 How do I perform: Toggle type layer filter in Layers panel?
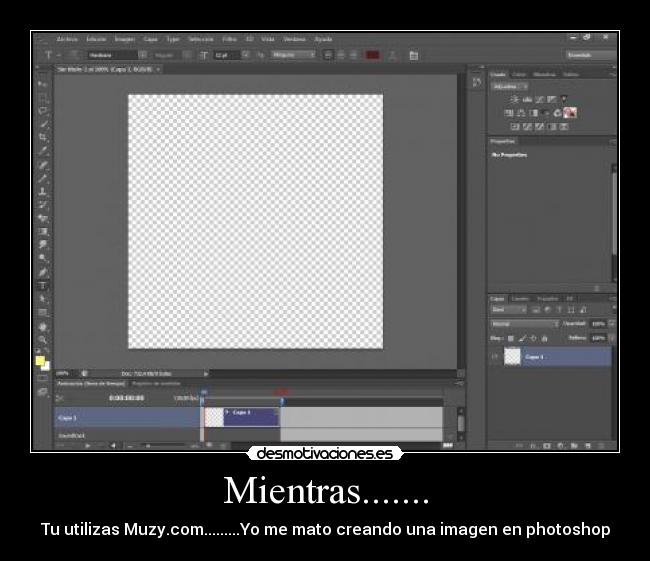[559, 310]
